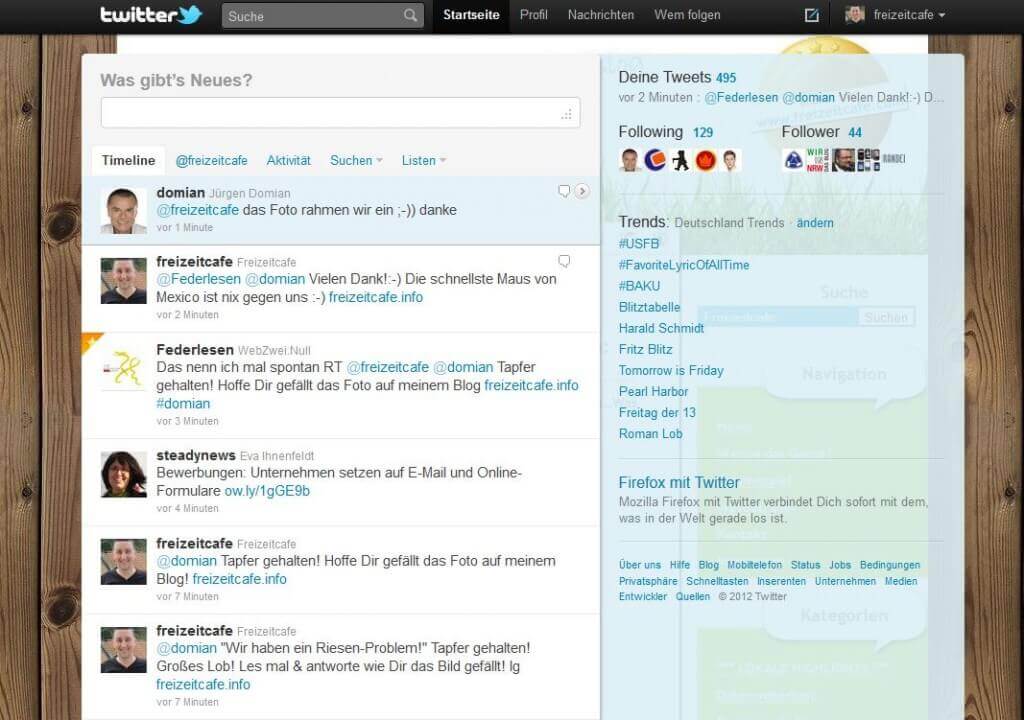This screenshot has height=720, width=1024.
Task: Click the bearded man avatar under Follower
Action: coord(843,159)
